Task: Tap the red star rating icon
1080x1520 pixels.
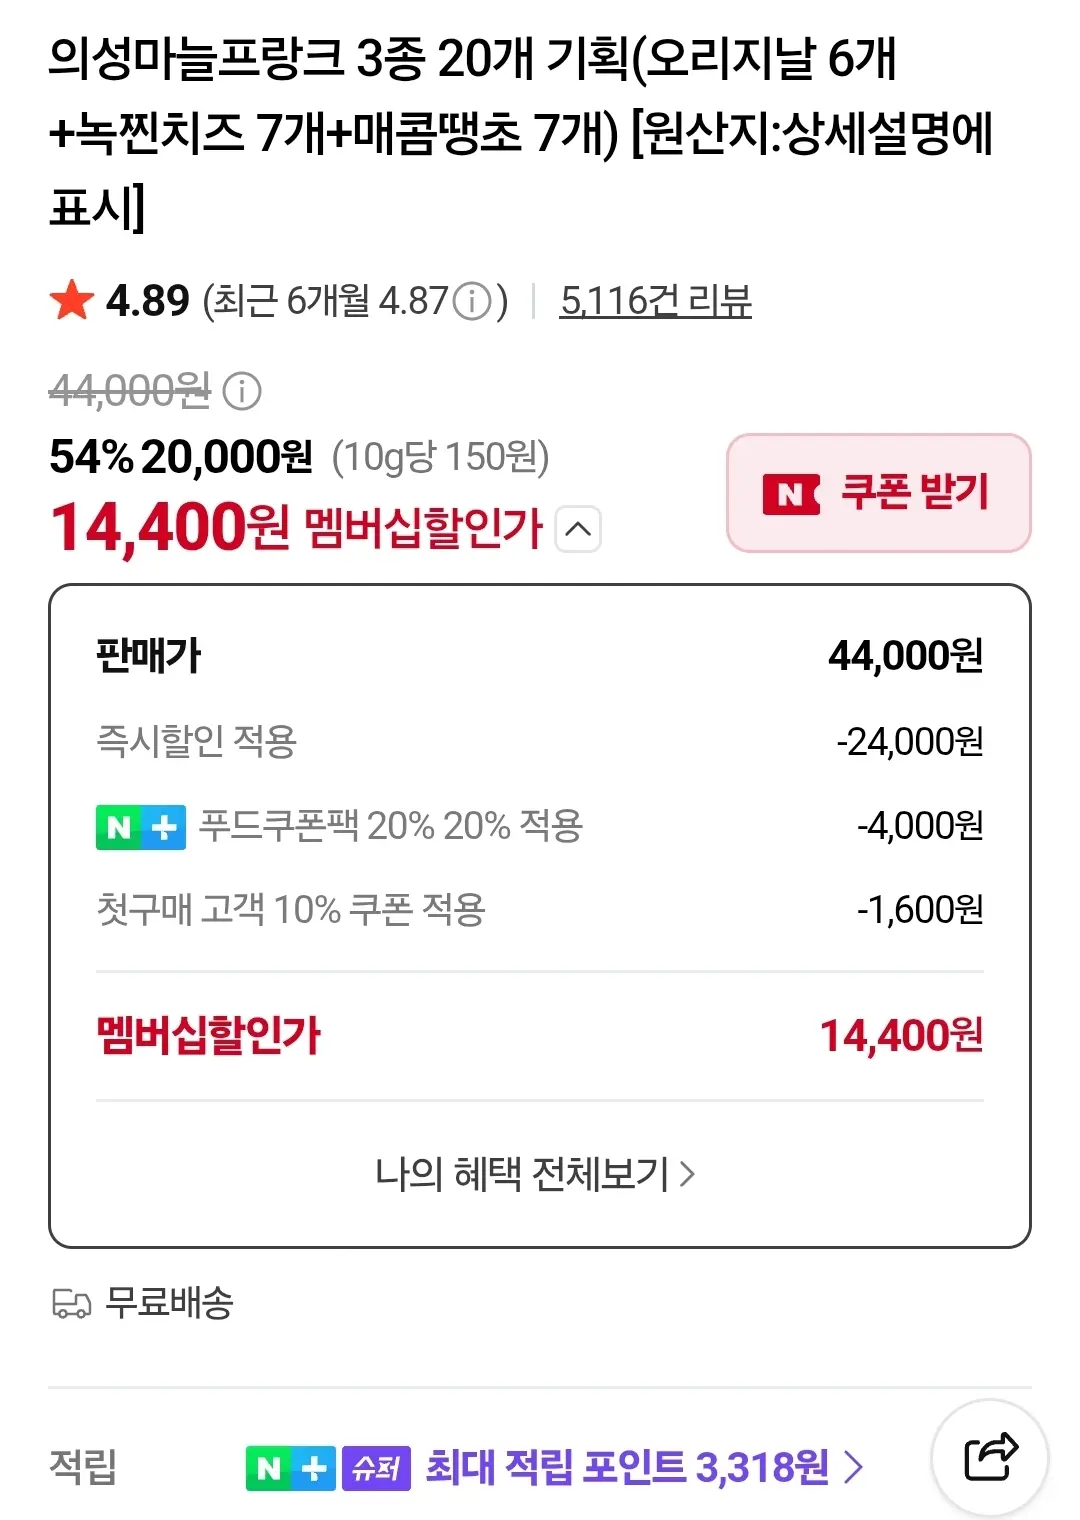Action: coord(71,300)
